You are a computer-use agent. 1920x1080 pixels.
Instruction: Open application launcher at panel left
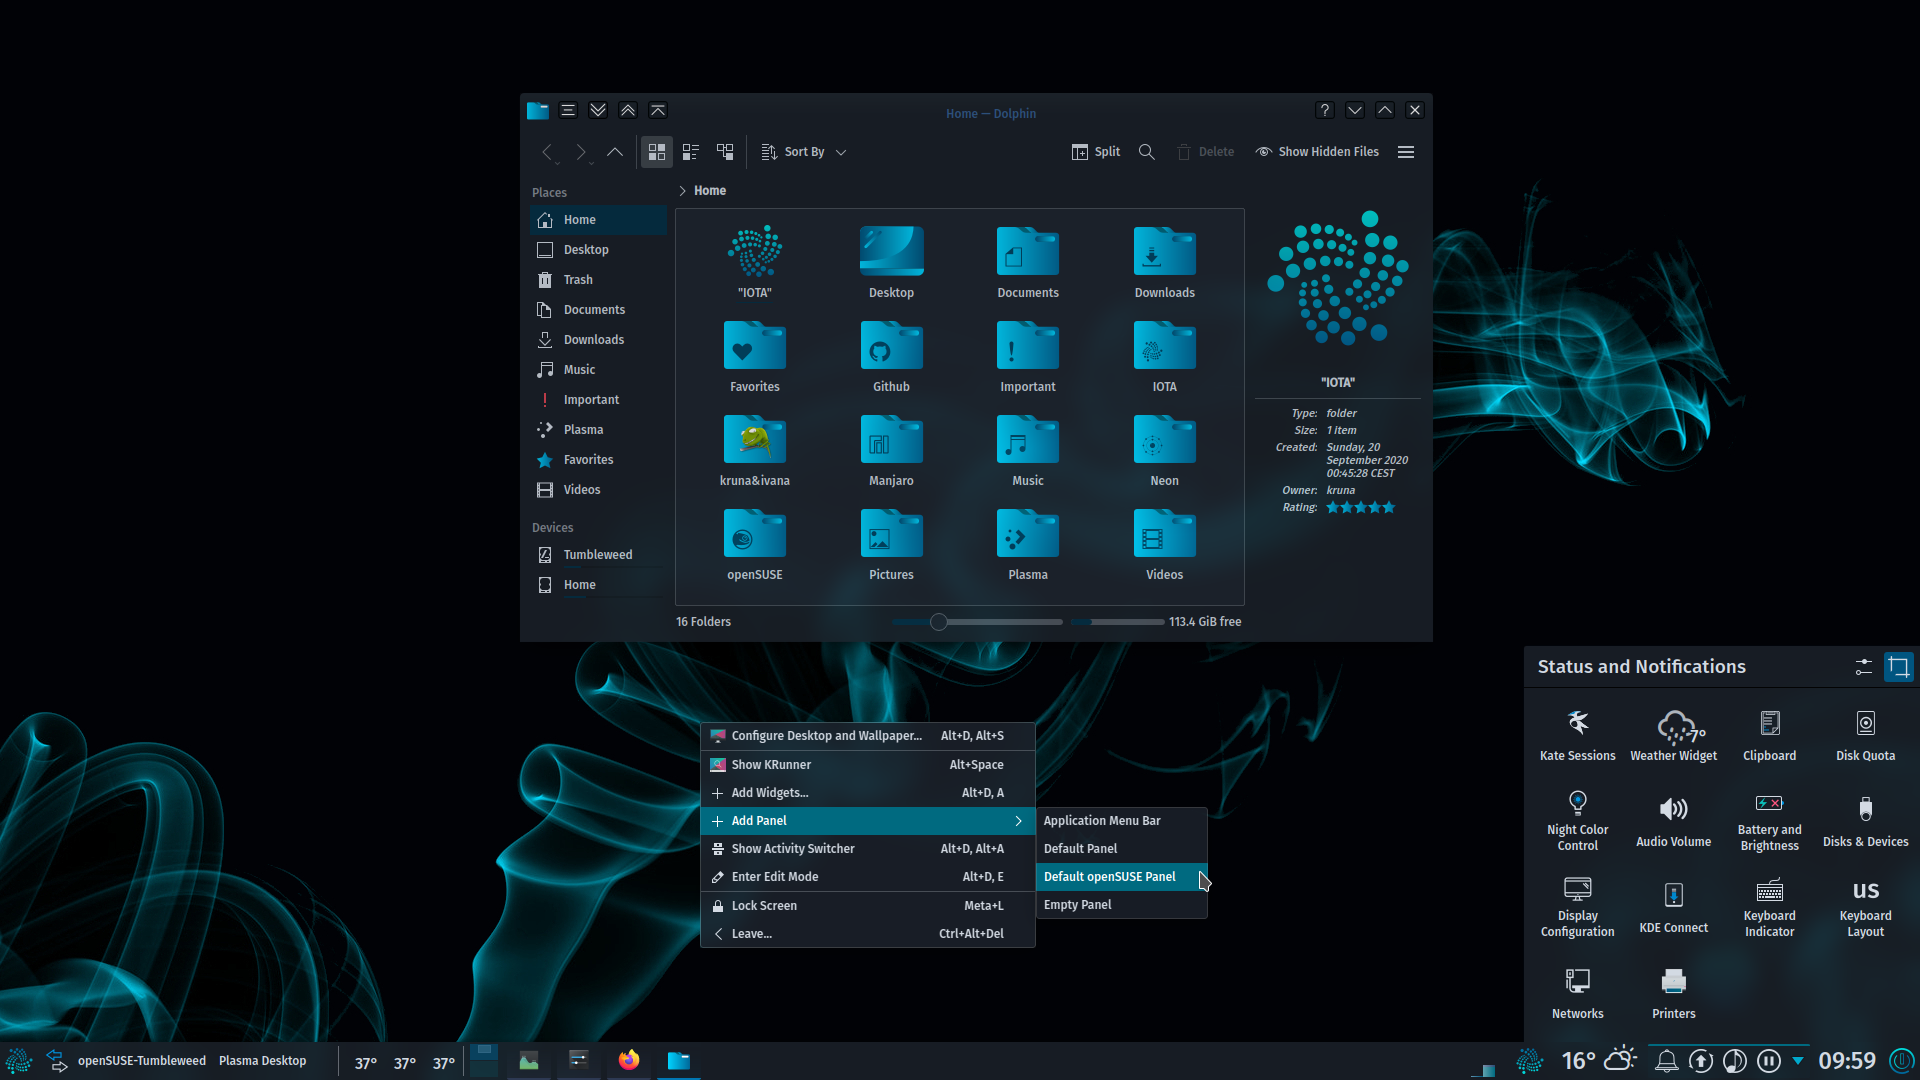(19, 1060)
